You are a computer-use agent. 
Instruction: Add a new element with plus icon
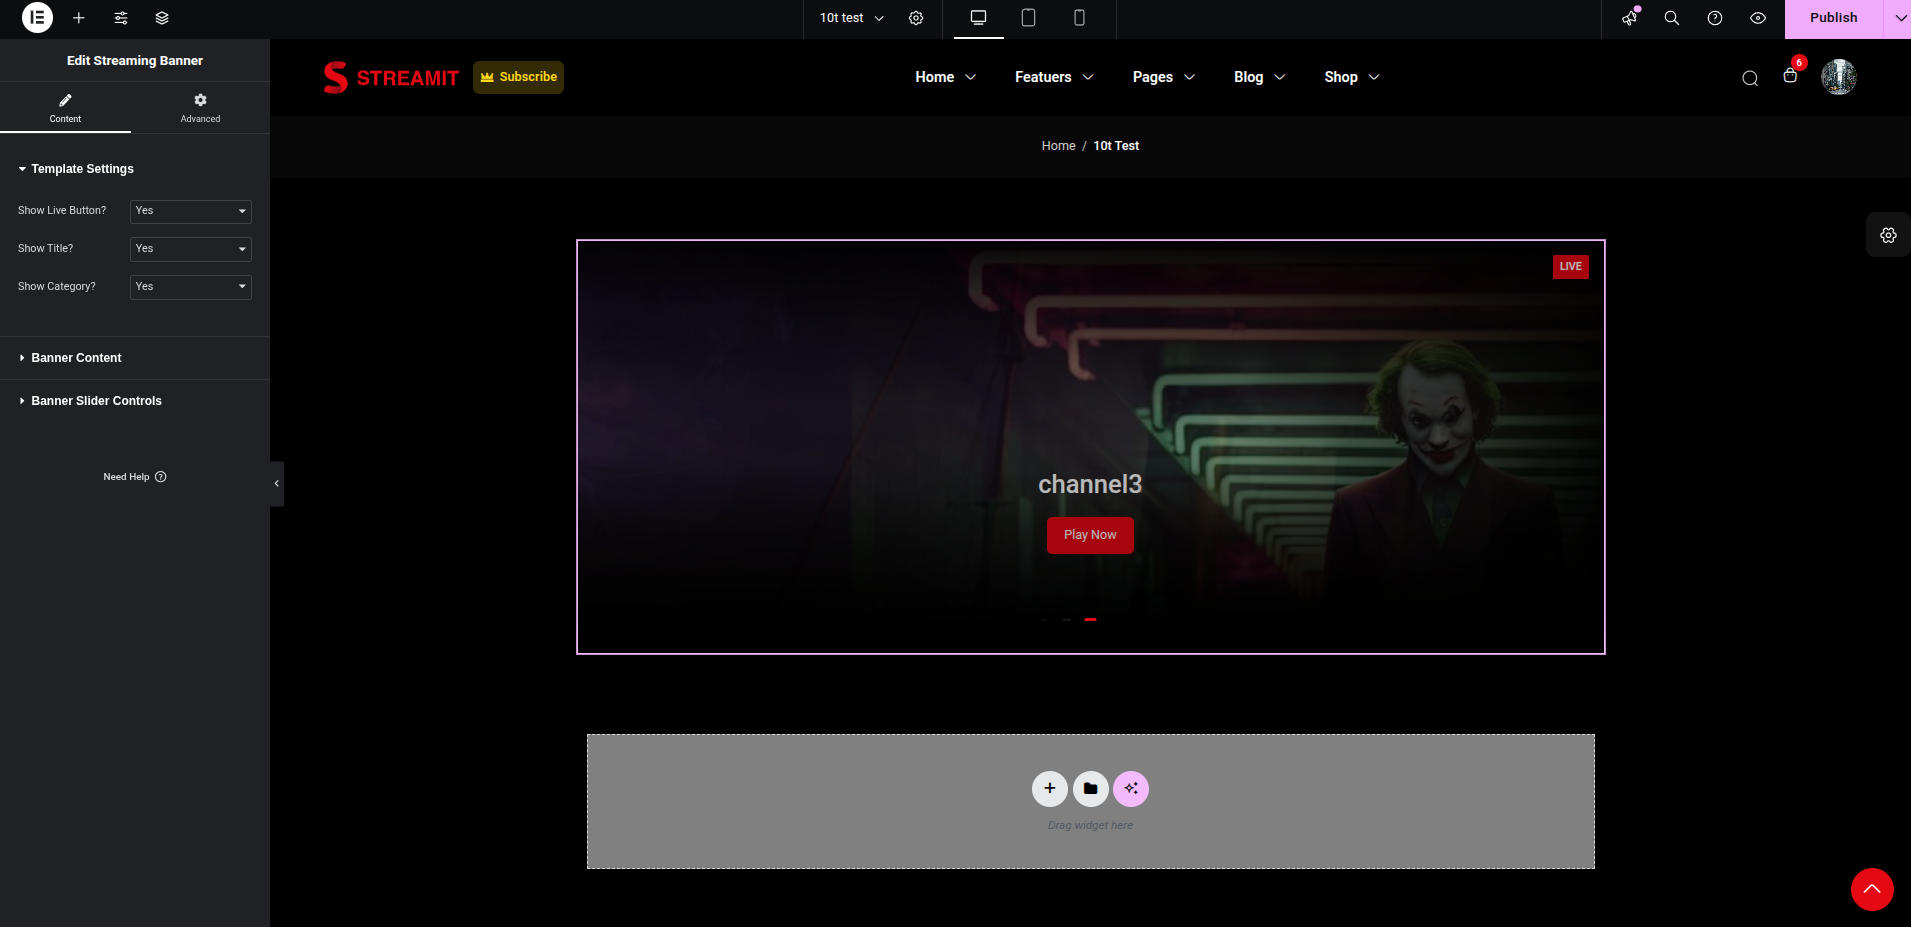(x=79, y=18)
